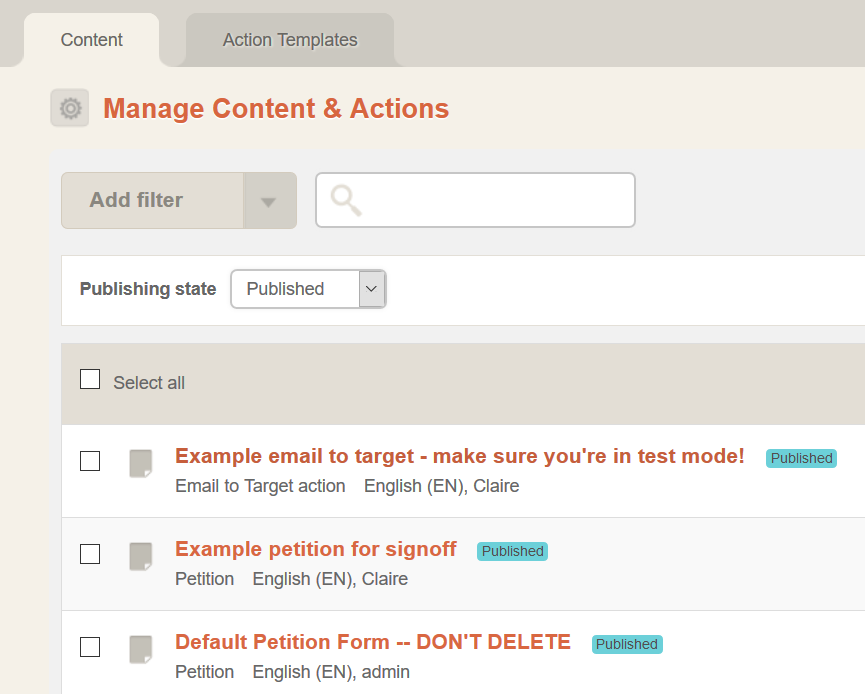Switch to the Action Templates tab
The width and height of the screenshot is (865, 694).
(290, 40)
